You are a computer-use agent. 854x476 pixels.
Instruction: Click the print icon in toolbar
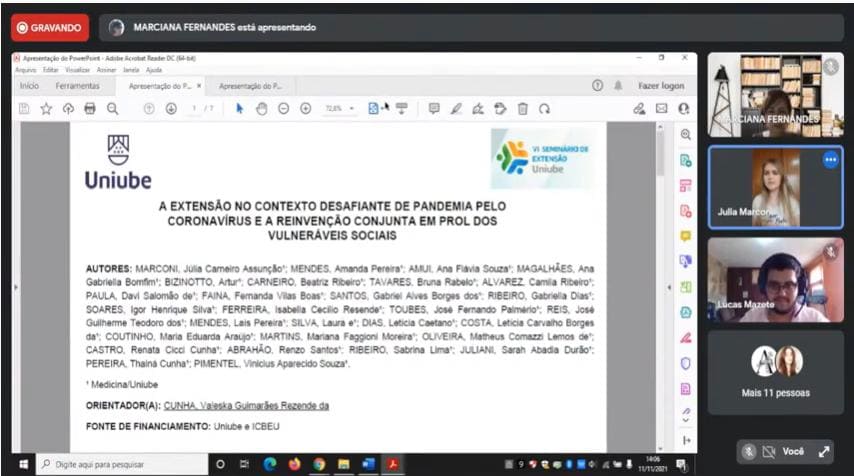pos(90,109)
